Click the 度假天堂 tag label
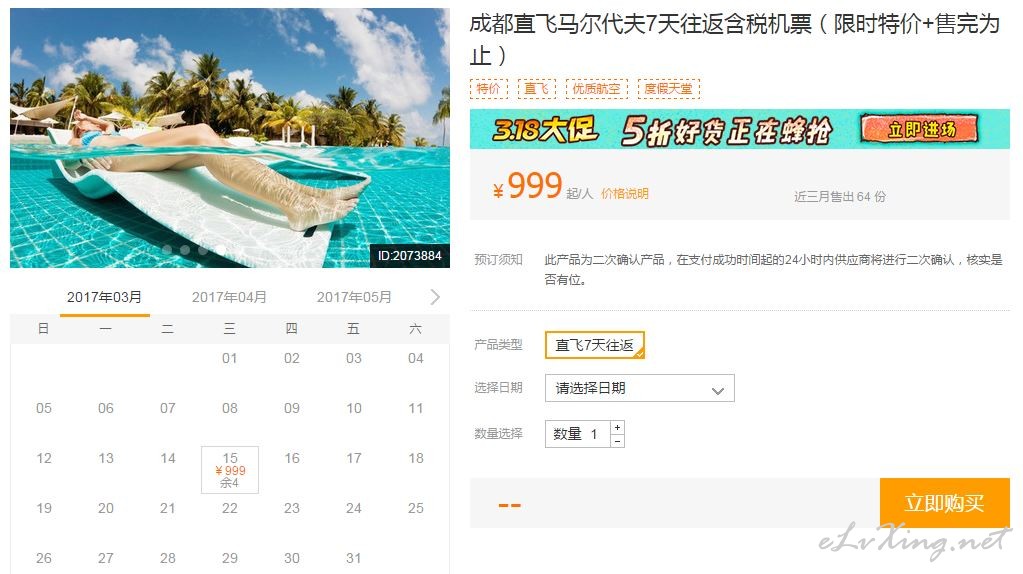 tap(668, 89)
